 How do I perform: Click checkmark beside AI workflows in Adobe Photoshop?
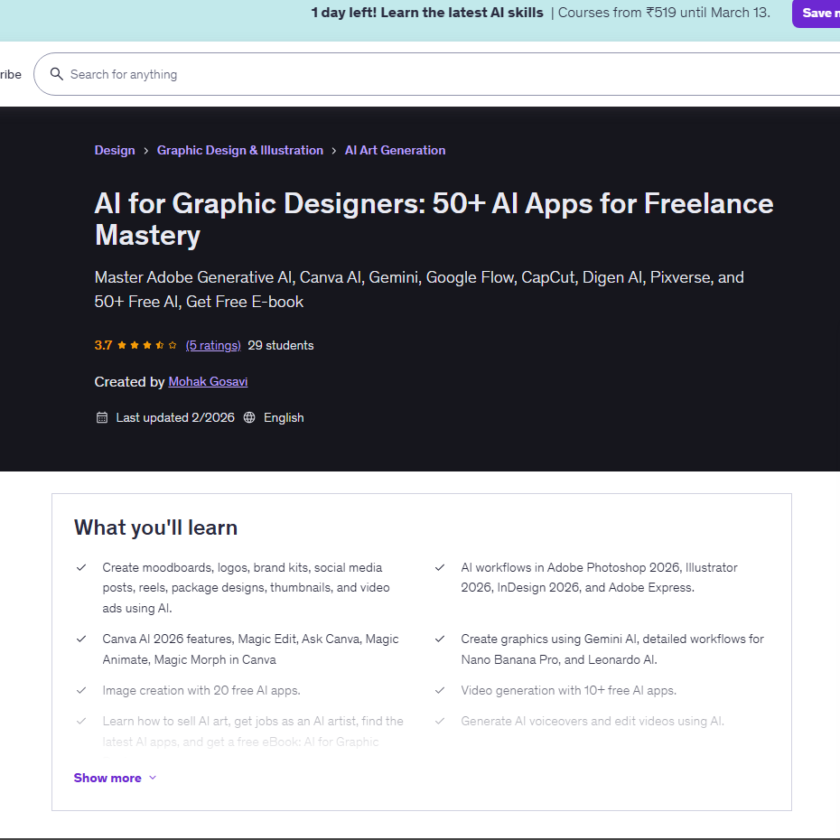pos(440,568)
